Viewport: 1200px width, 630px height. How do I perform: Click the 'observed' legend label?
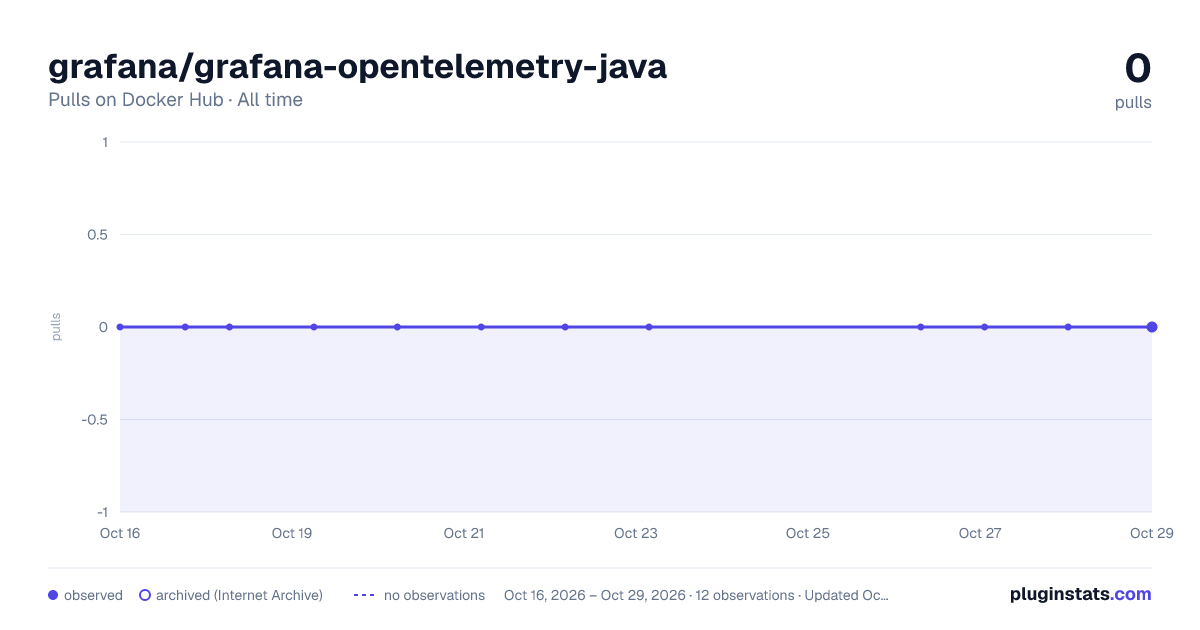coord(93,595)
